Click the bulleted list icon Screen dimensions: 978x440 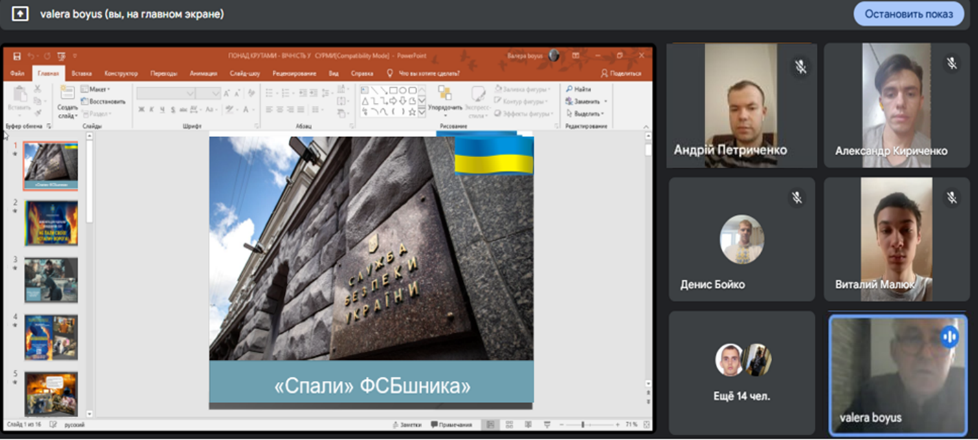269,93
